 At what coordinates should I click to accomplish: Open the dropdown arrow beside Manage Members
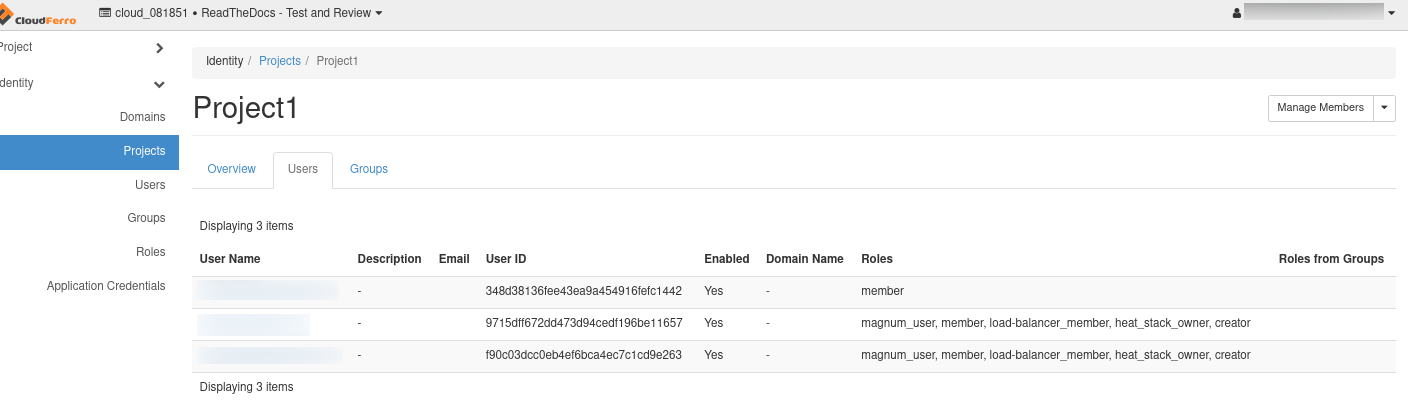click(1384, 108)
